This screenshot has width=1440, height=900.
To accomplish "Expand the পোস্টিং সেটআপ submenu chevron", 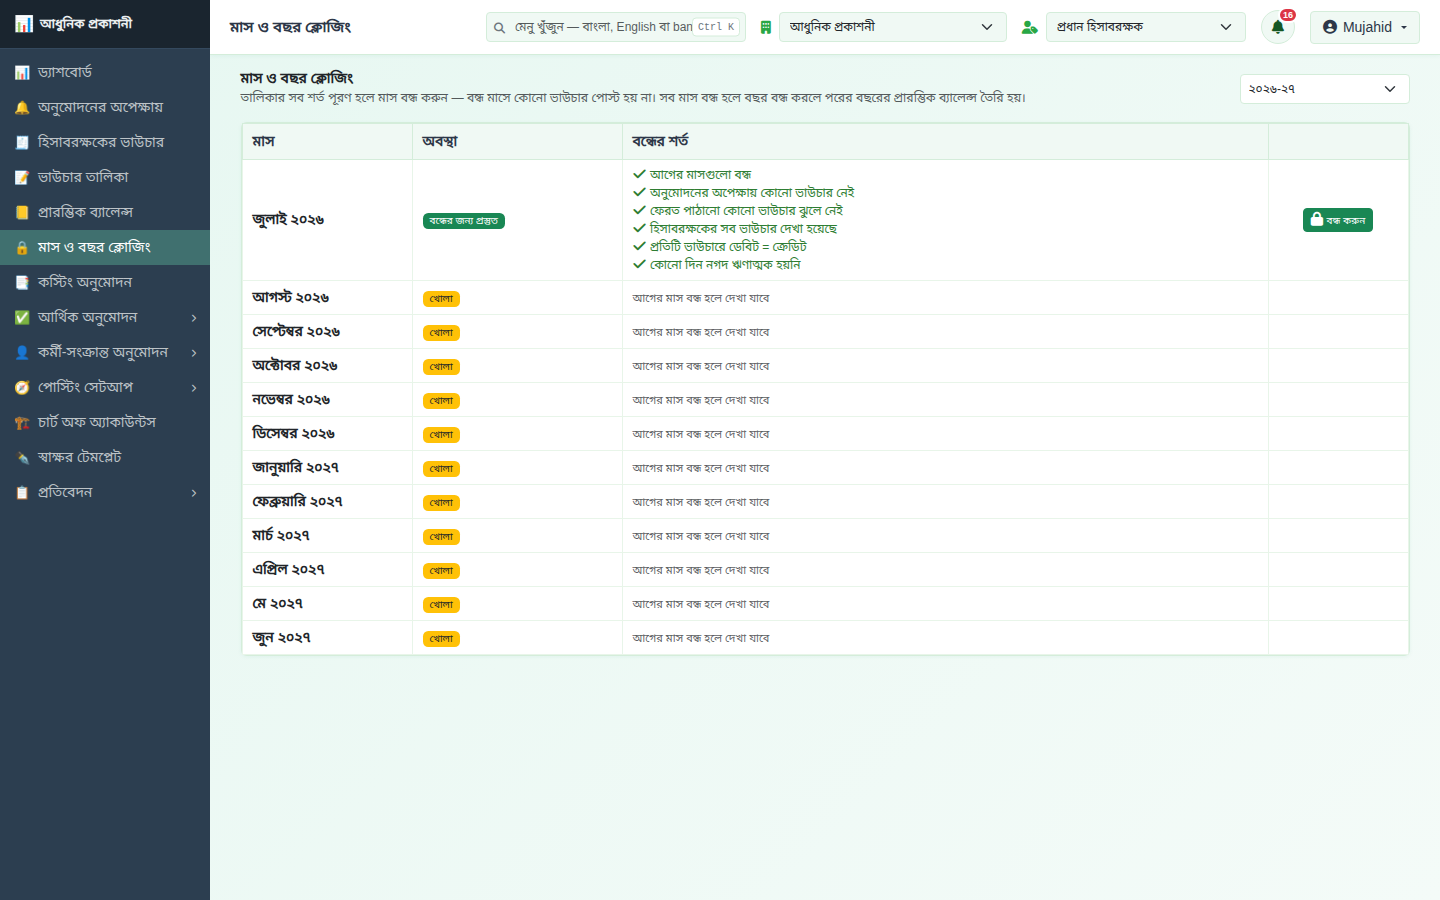I will coord(194,388).
